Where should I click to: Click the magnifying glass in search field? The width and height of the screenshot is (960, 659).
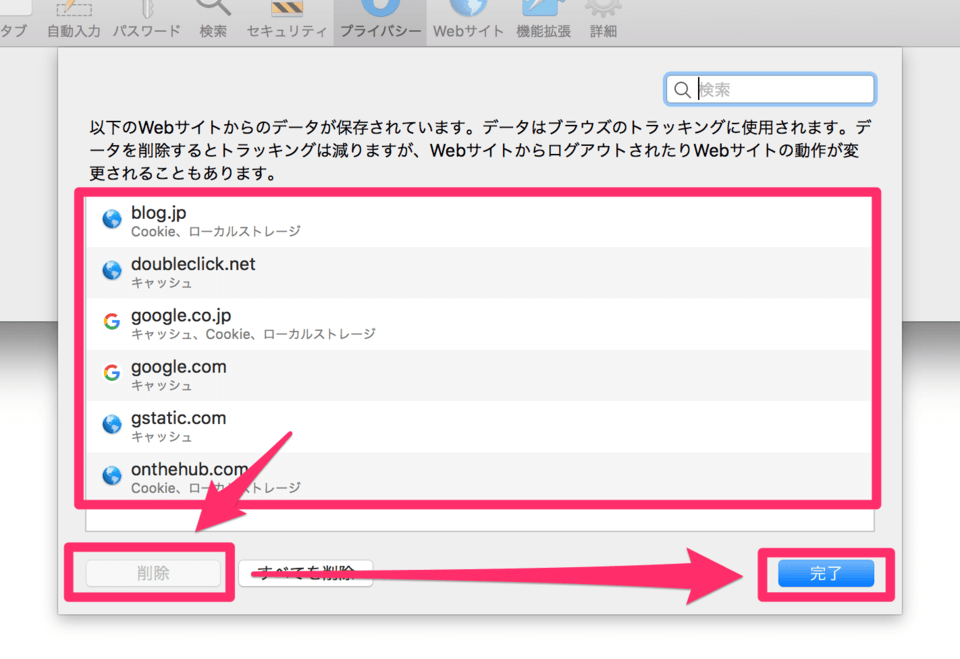coord(682,90)
